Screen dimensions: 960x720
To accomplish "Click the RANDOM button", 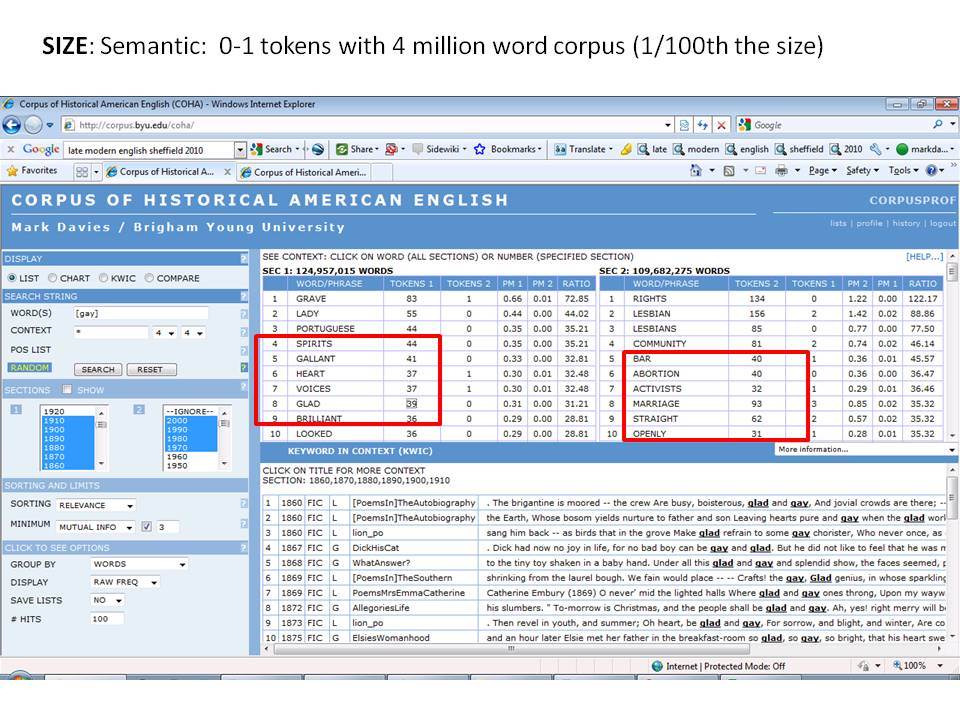I will pos(29,367).
